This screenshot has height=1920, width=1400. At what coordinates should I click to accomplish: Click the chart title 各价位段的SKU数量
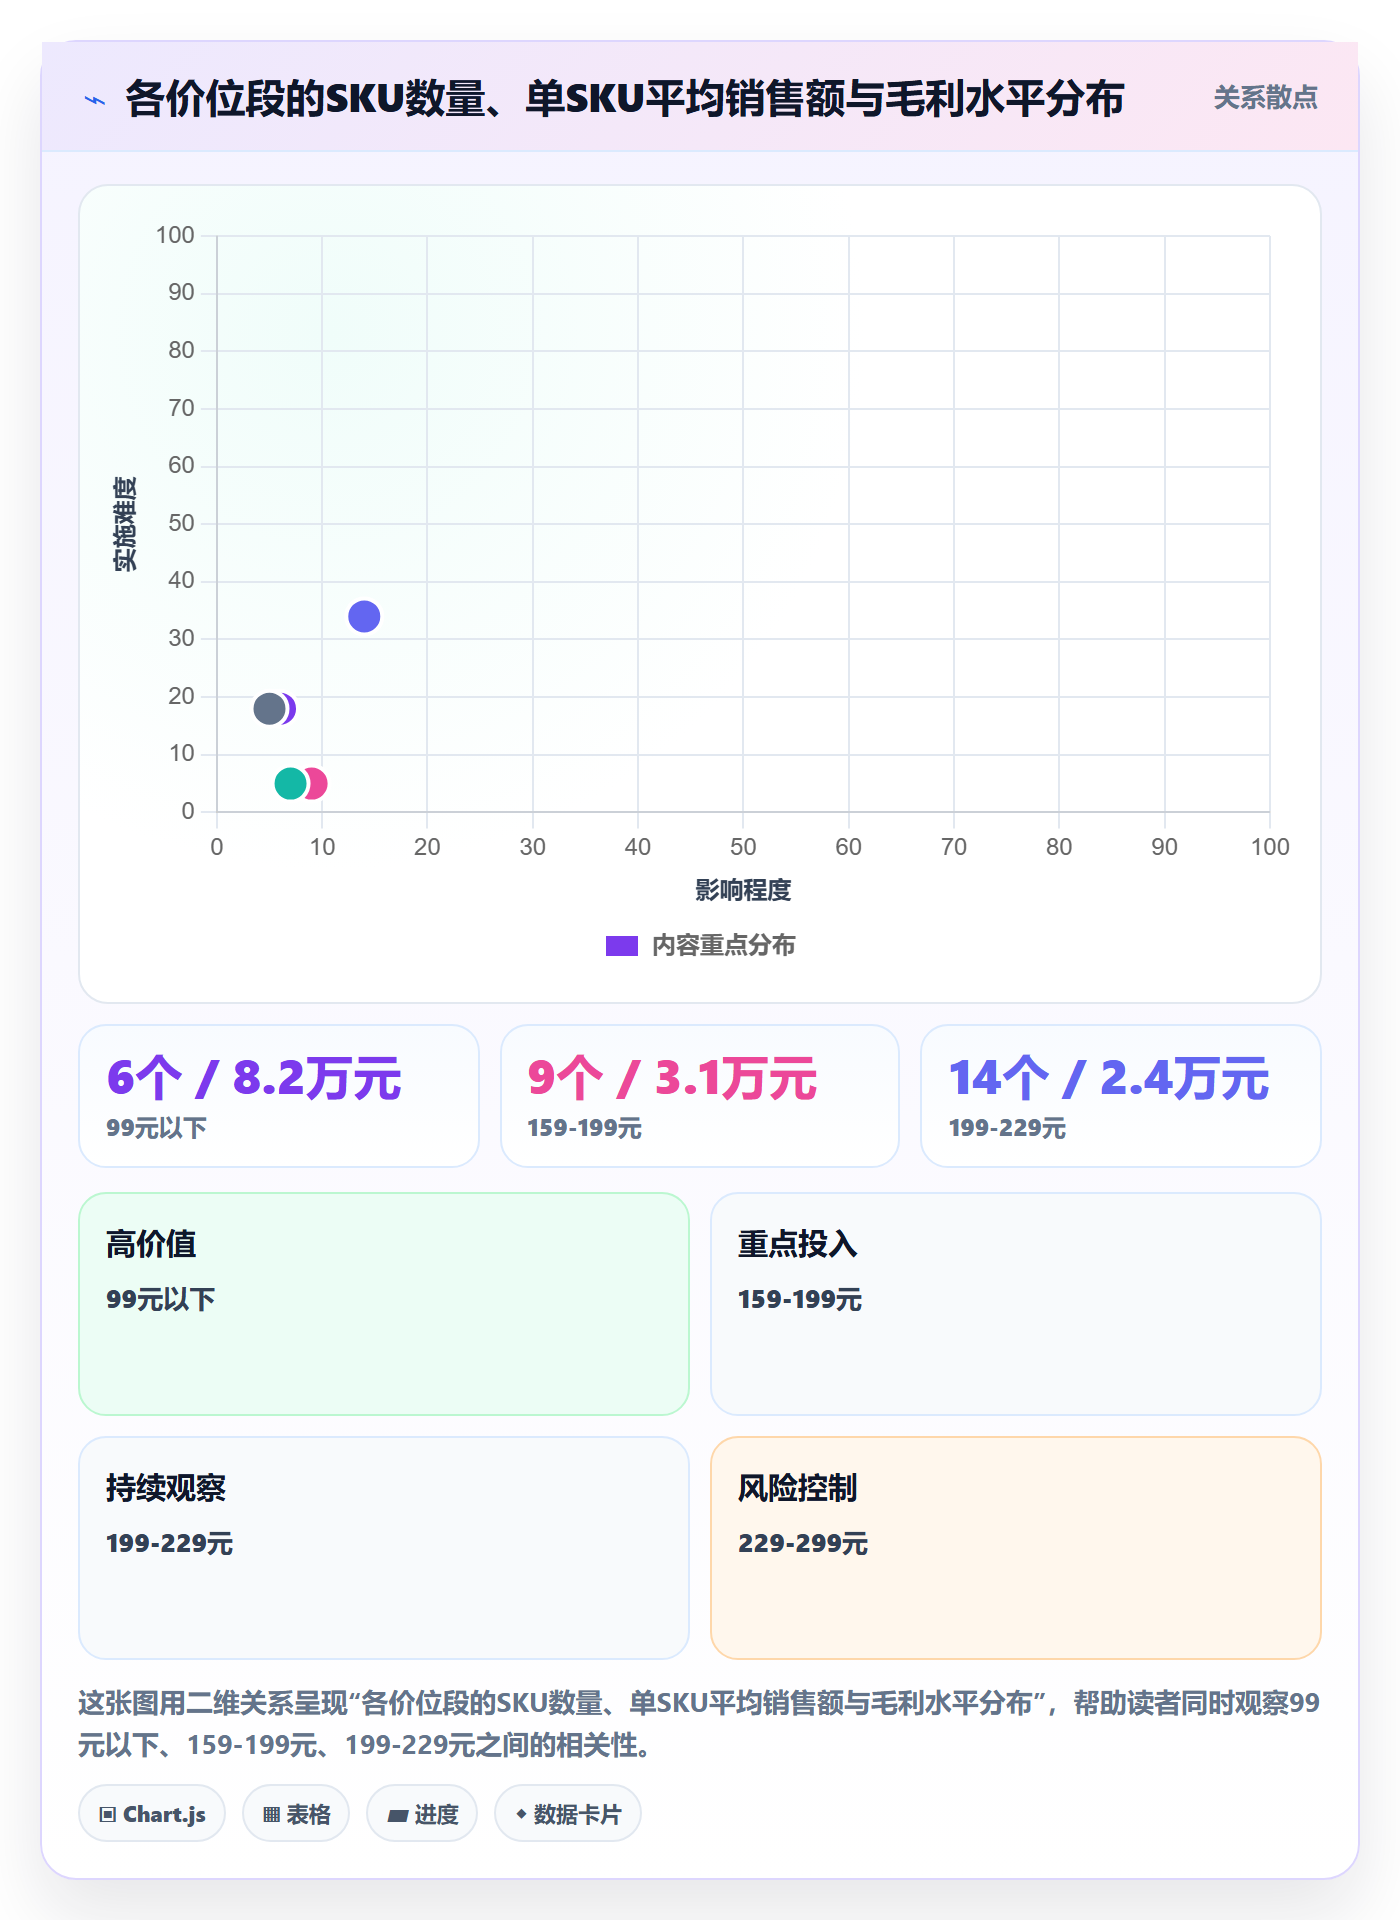tap(625, 99)
